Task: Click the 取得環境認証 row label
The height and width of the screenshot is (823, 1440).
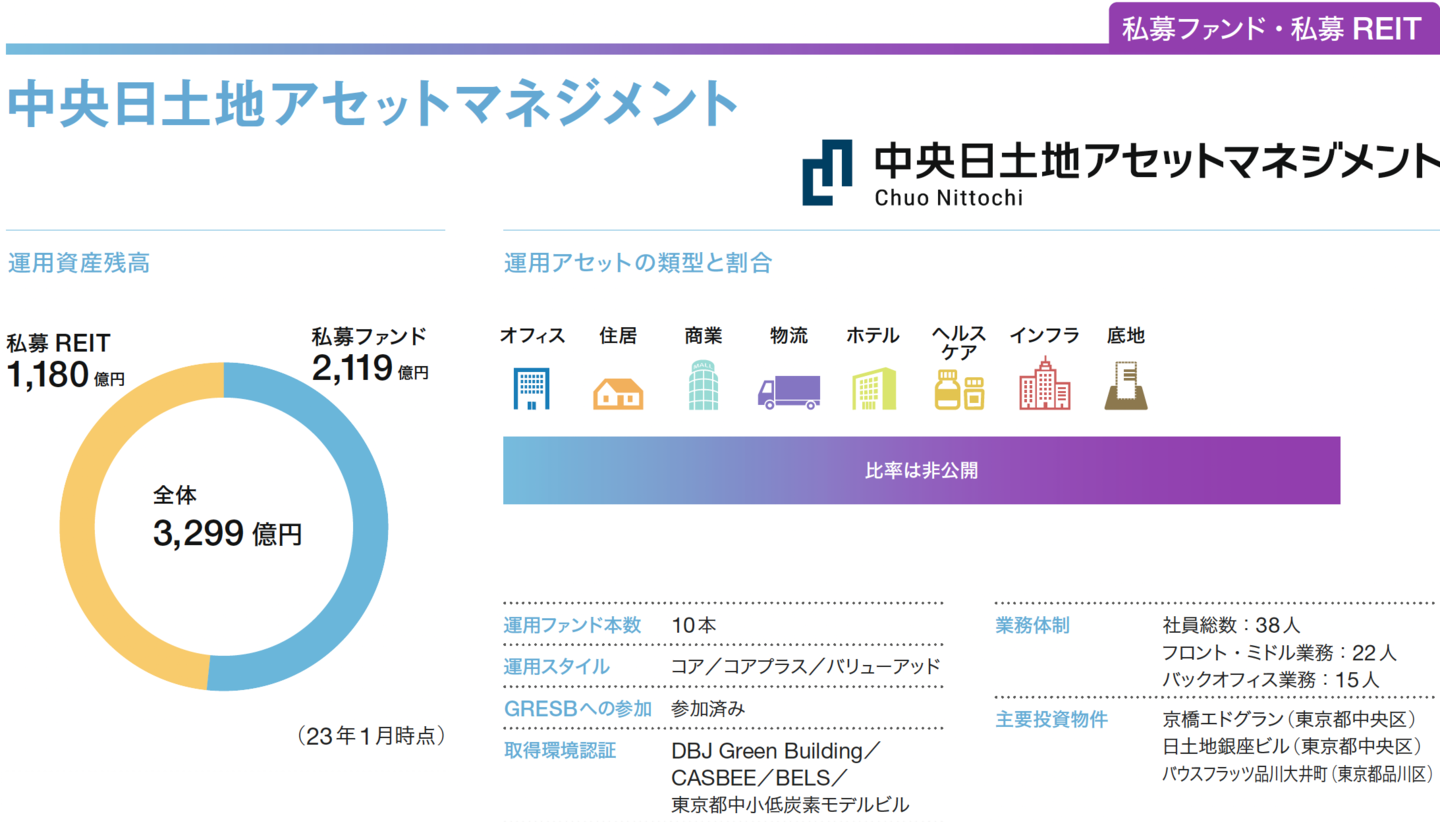Action: [560, 750]
